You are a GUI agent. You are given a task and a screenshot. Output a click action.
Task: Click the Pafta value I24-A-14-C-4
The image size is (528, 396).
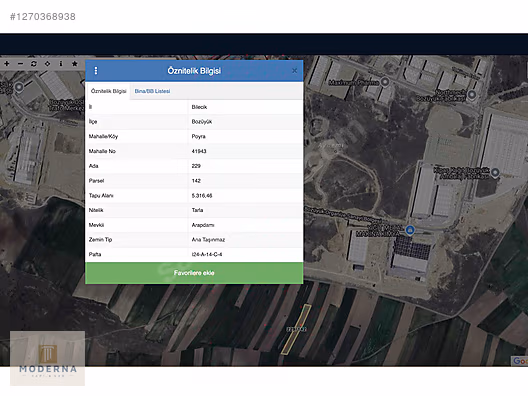tap(207, 255)
